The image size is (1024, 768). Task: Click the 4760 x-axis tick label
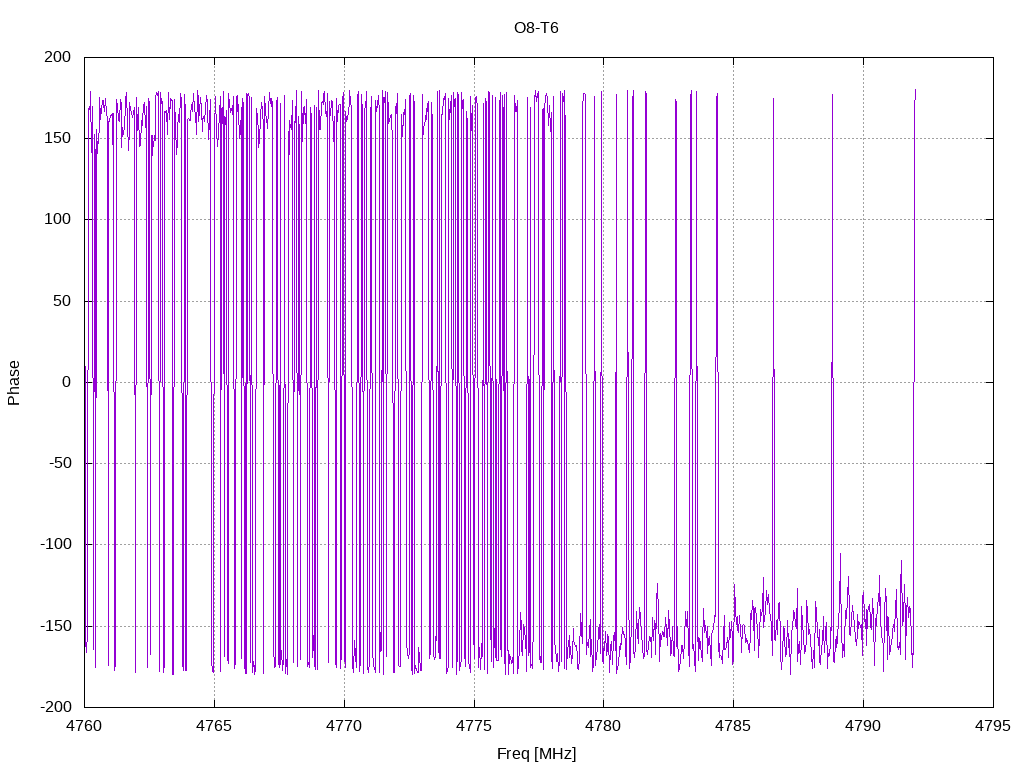(84, 726)
